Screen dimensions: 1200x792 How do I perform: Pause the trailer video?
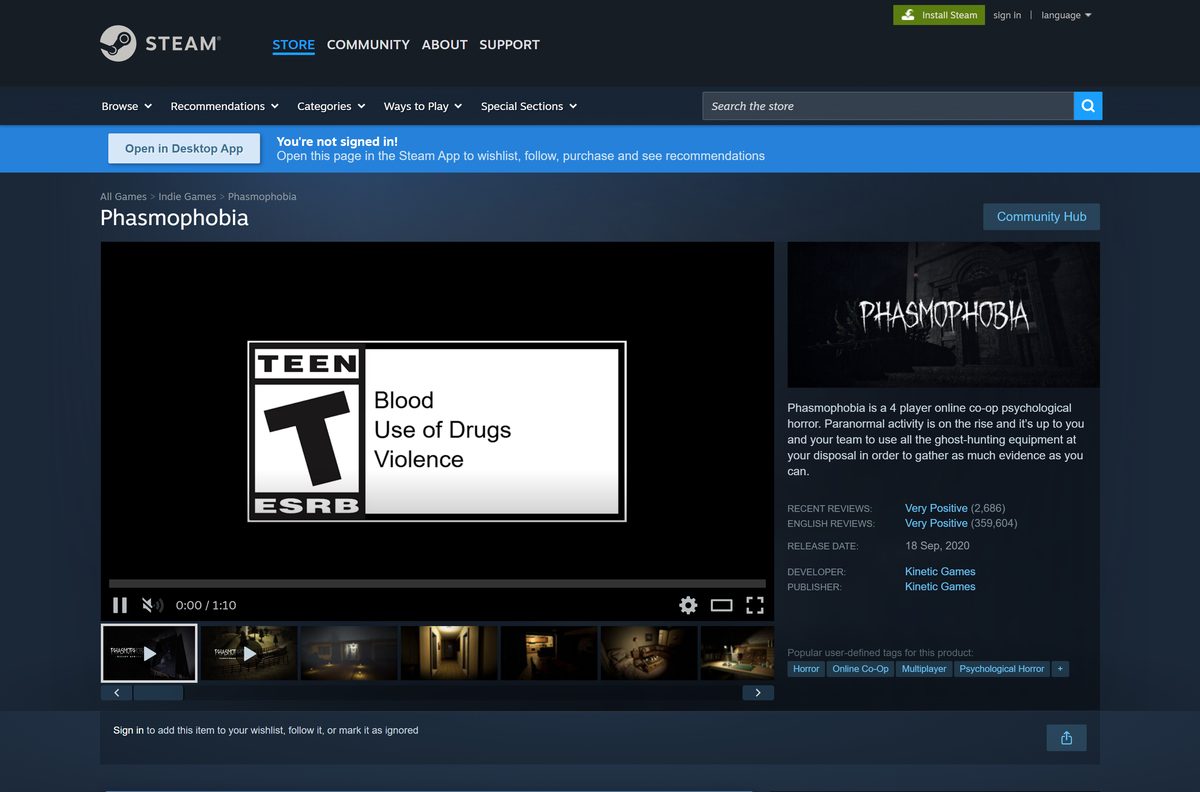[x=120, y=605]
